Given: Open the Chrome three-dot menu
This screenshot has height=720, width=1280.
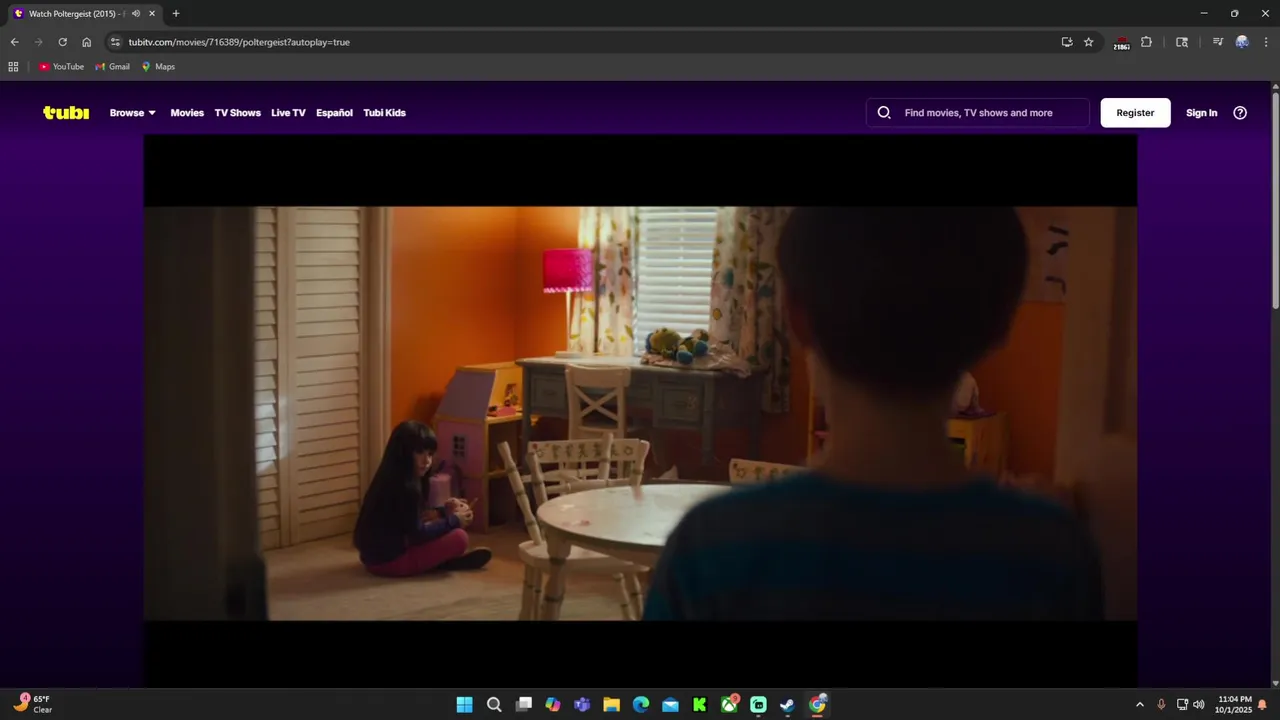Looking at the screenshot, I should coord(1265,42).
